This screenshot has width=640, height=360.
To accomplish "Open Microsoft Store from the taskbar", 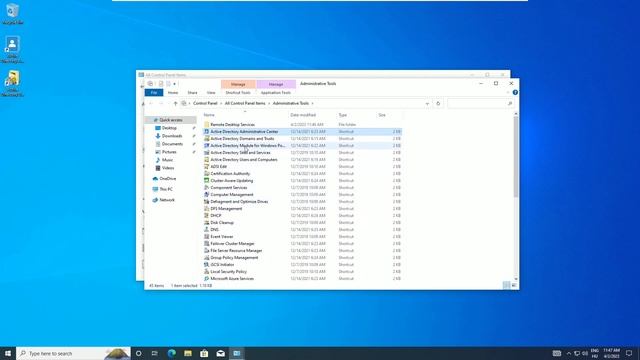I will click(204, 353).
